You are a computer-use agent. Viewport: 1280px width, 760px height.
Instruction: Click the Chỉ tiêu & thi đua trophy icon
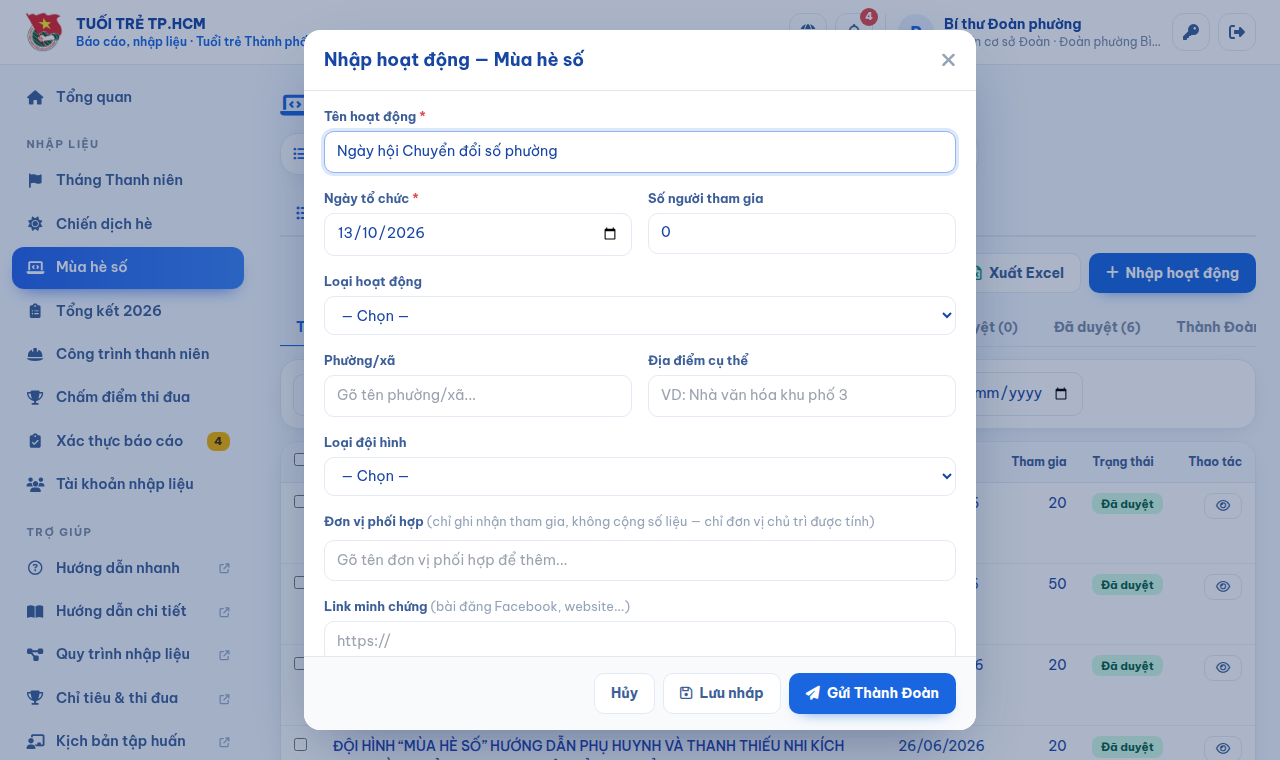coord(35,698)
